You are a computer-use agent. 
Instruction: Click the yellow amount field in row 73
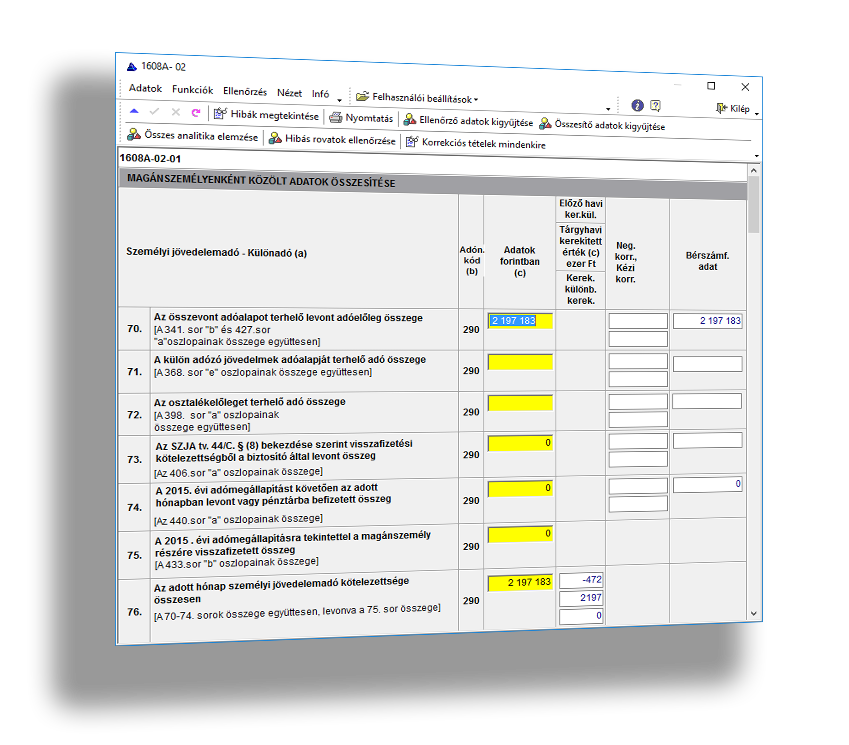[x=520, y=443]
